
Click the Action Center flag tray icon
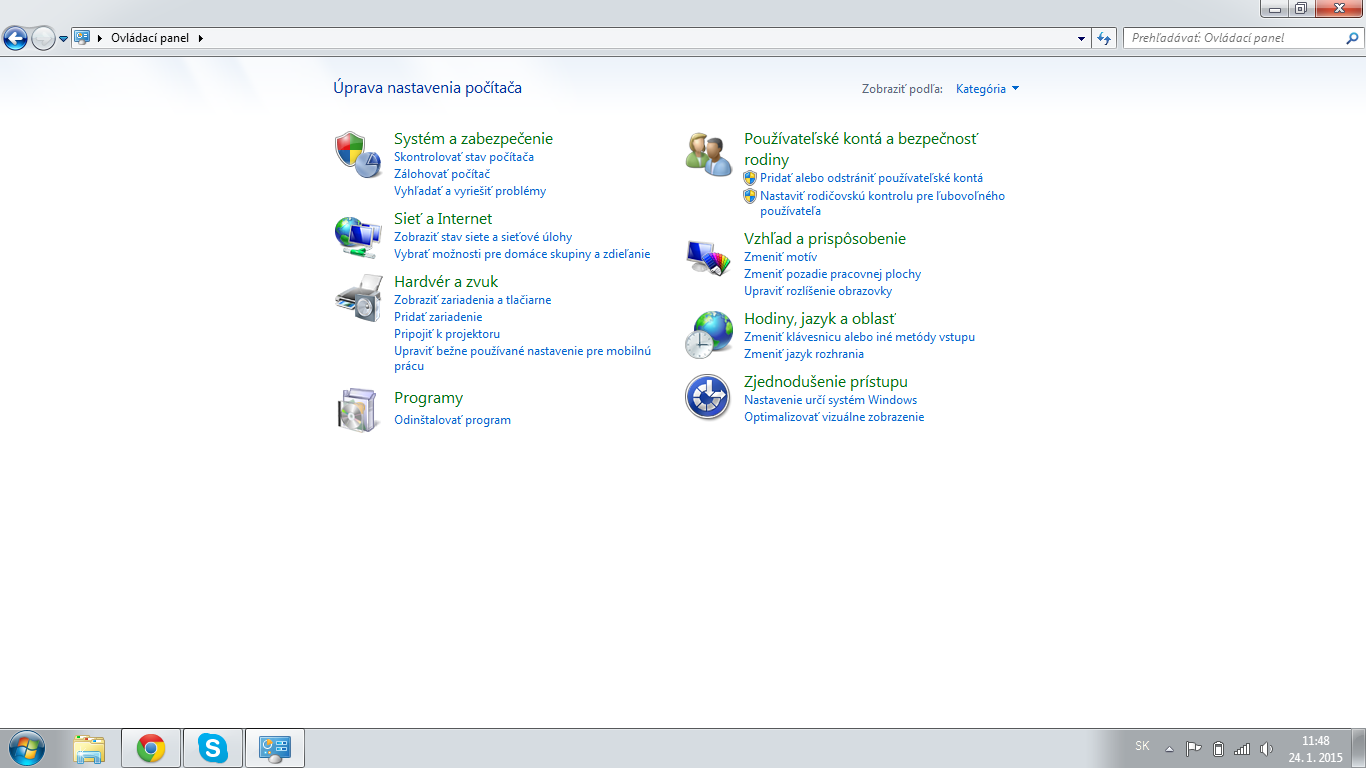(x=1194, y=748)
